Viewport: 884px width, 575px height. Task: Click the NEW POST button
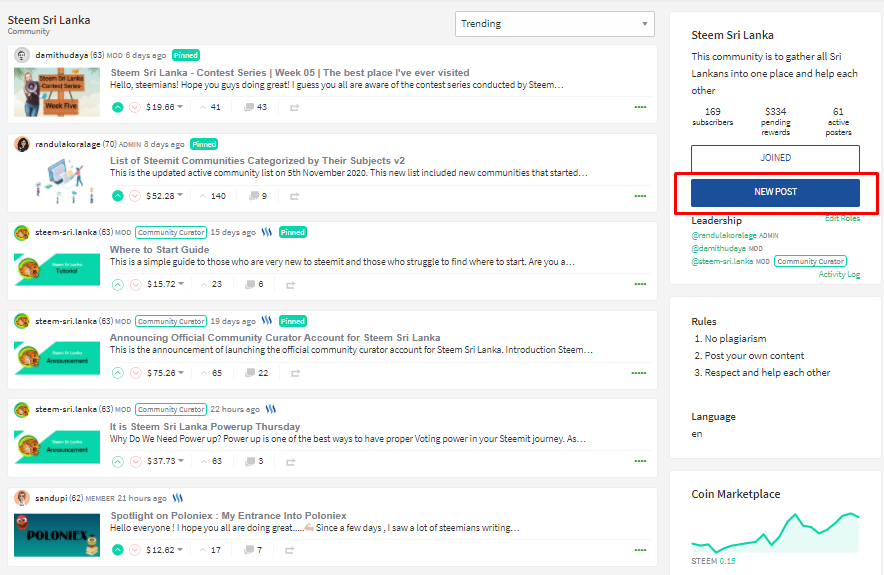tap(775, 192)
